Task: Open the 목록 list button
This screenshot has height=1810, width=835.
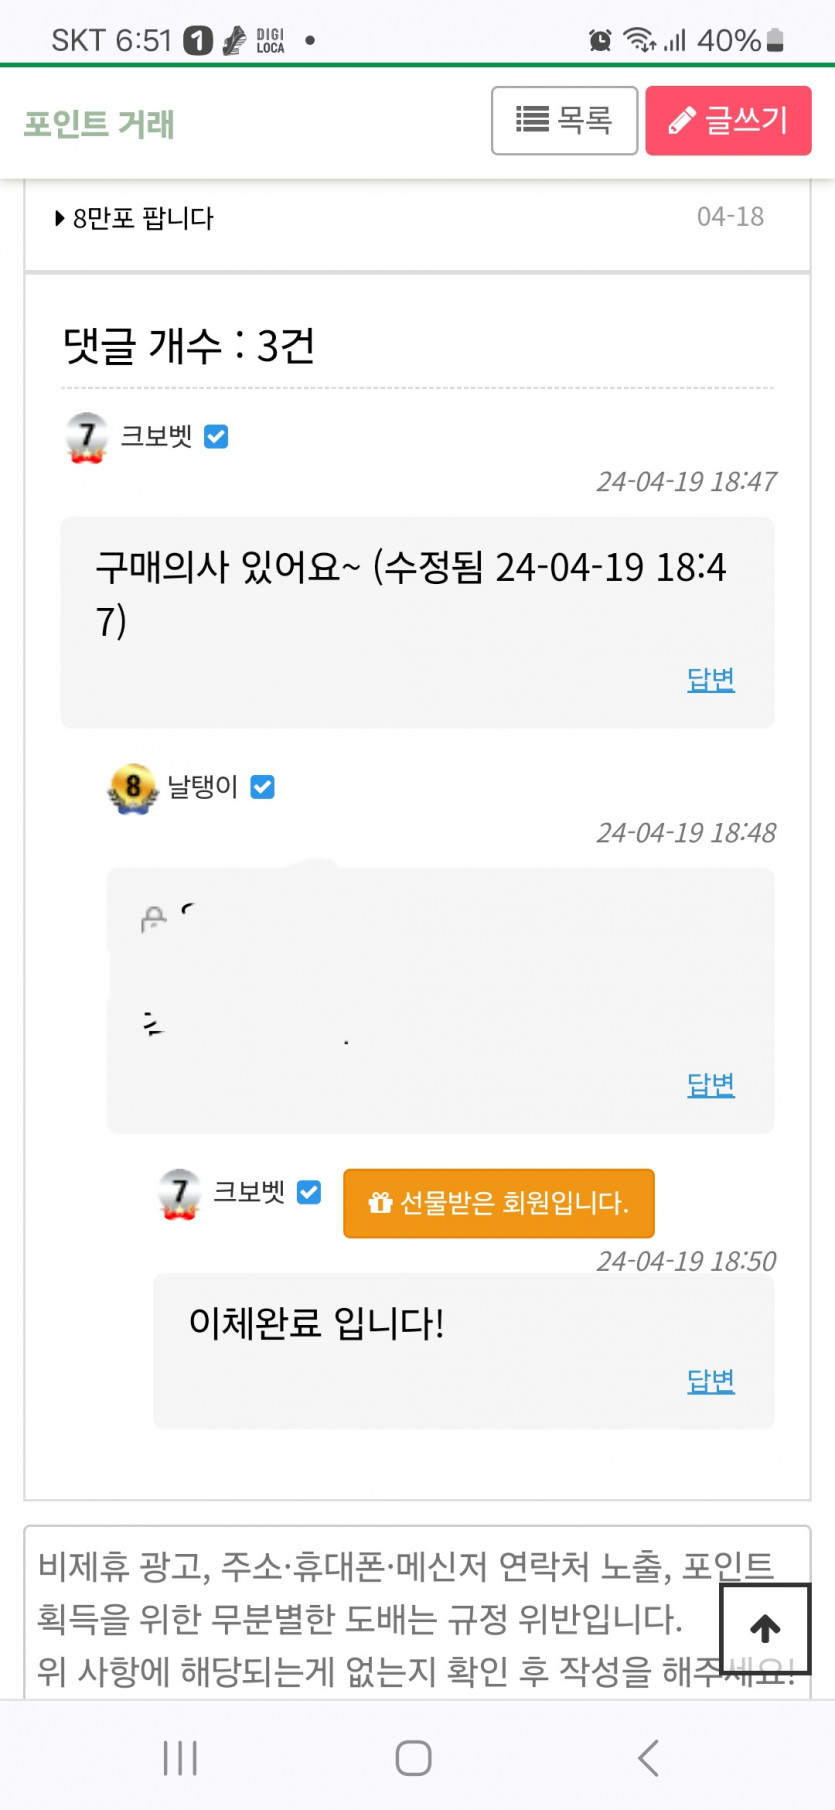Action: [x=564, y=121]
